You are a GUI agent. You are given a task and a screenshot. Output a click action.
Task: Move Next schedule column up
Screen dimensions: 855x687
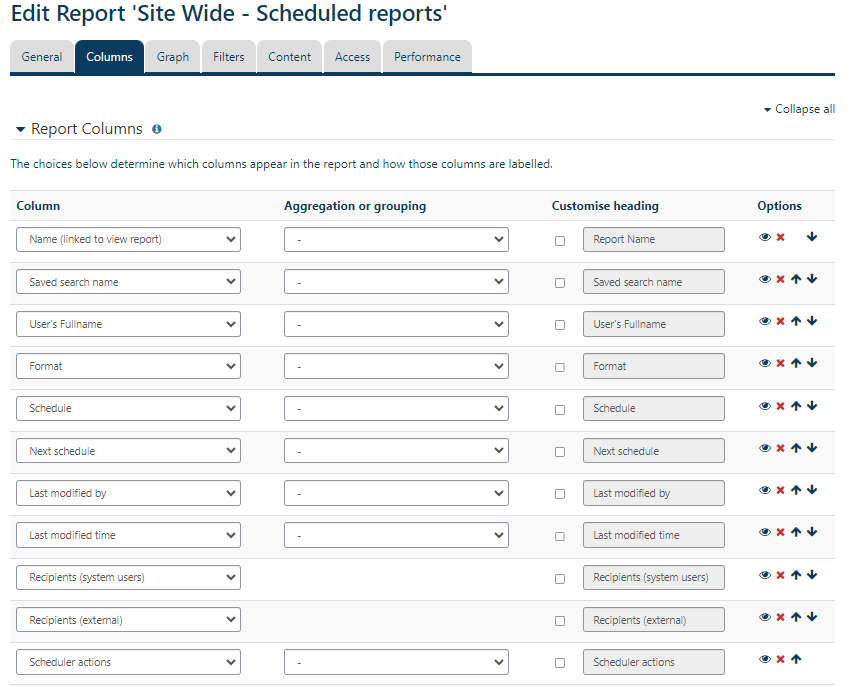(x=796, y=449)
